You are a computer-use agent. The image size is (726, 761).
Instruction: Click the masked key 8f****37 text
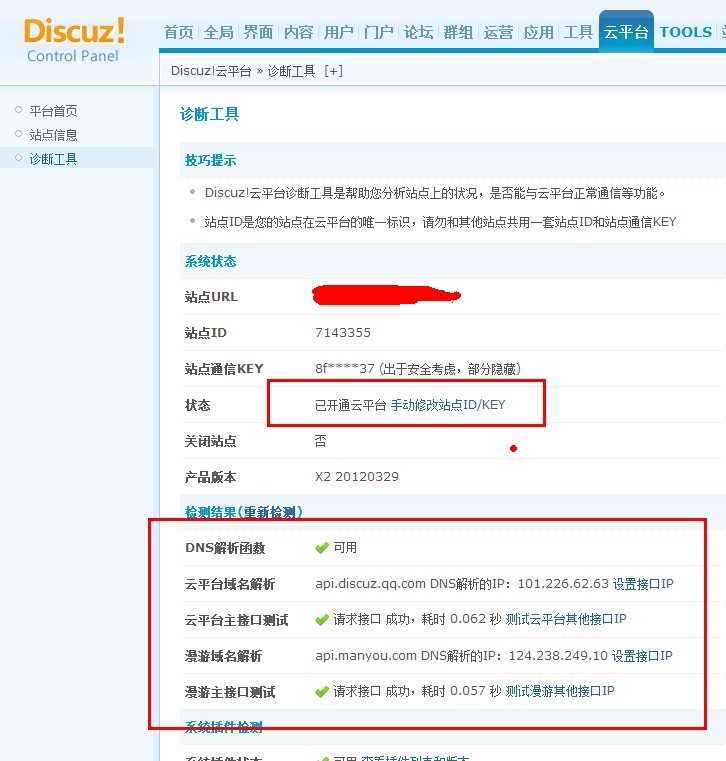click(x=345, y=369)
